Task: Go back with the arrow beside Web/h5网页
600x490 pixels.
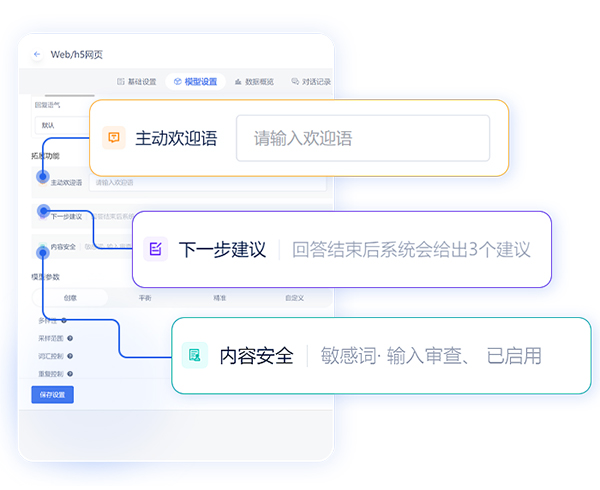Action: (x=37, y=54)
